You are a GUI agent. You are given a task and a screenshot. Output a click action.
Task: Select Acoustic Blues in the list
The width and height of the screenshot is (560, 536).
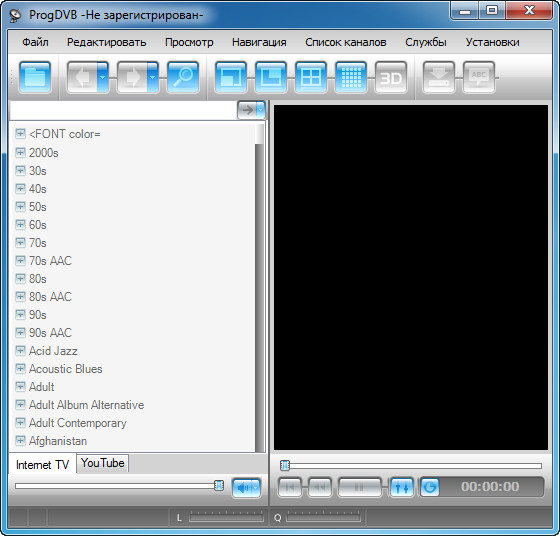(66, 369)
